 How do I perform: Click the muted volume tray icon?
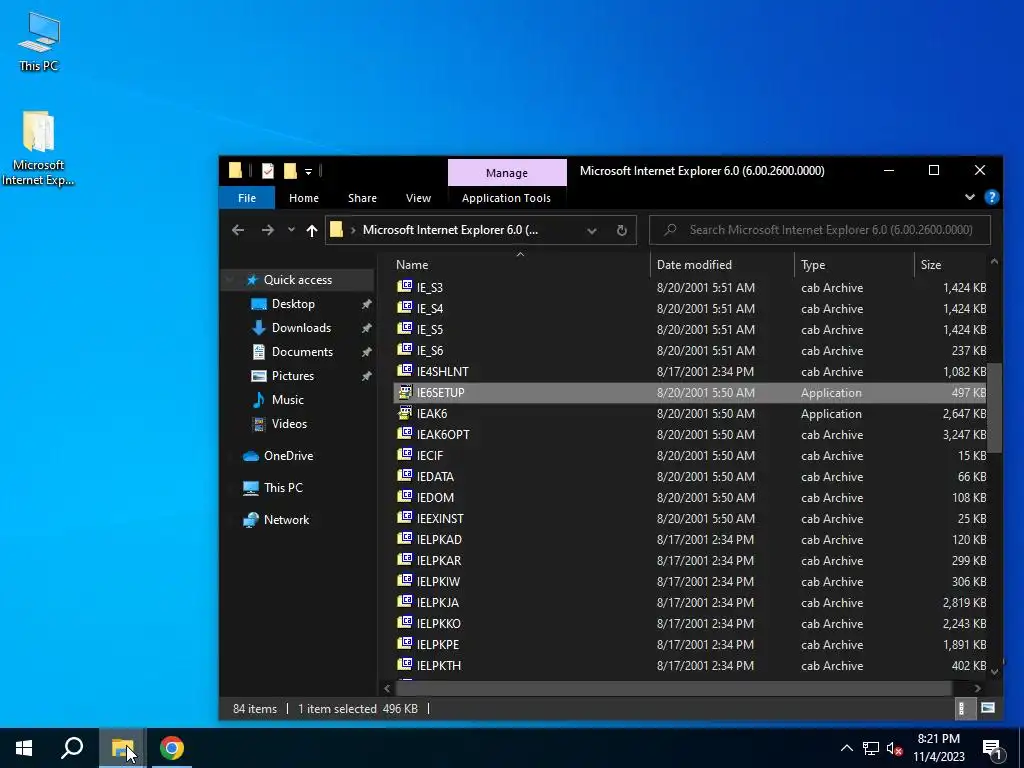point(894,748)
